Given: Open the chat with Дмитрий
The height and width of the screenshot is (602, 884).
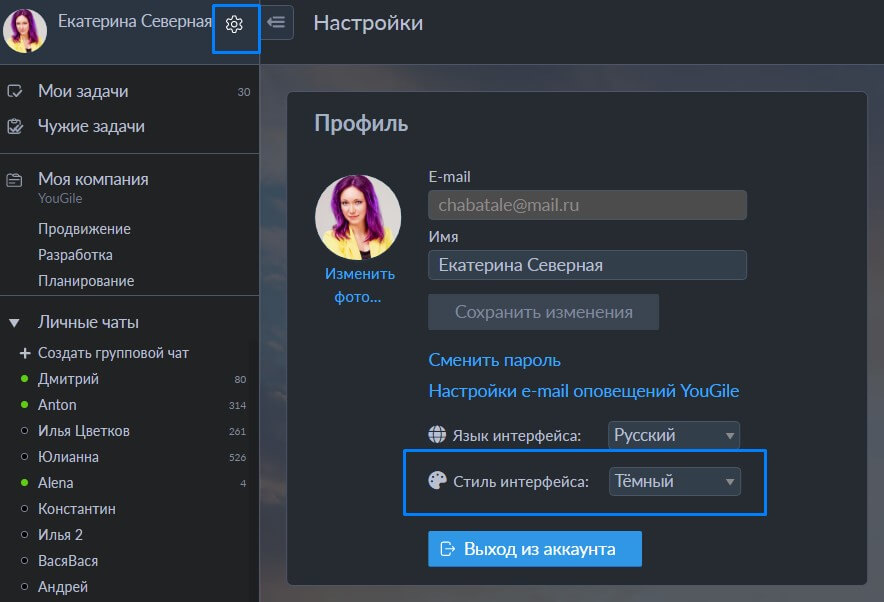Looking at the screenshot, I should [66, 379].
